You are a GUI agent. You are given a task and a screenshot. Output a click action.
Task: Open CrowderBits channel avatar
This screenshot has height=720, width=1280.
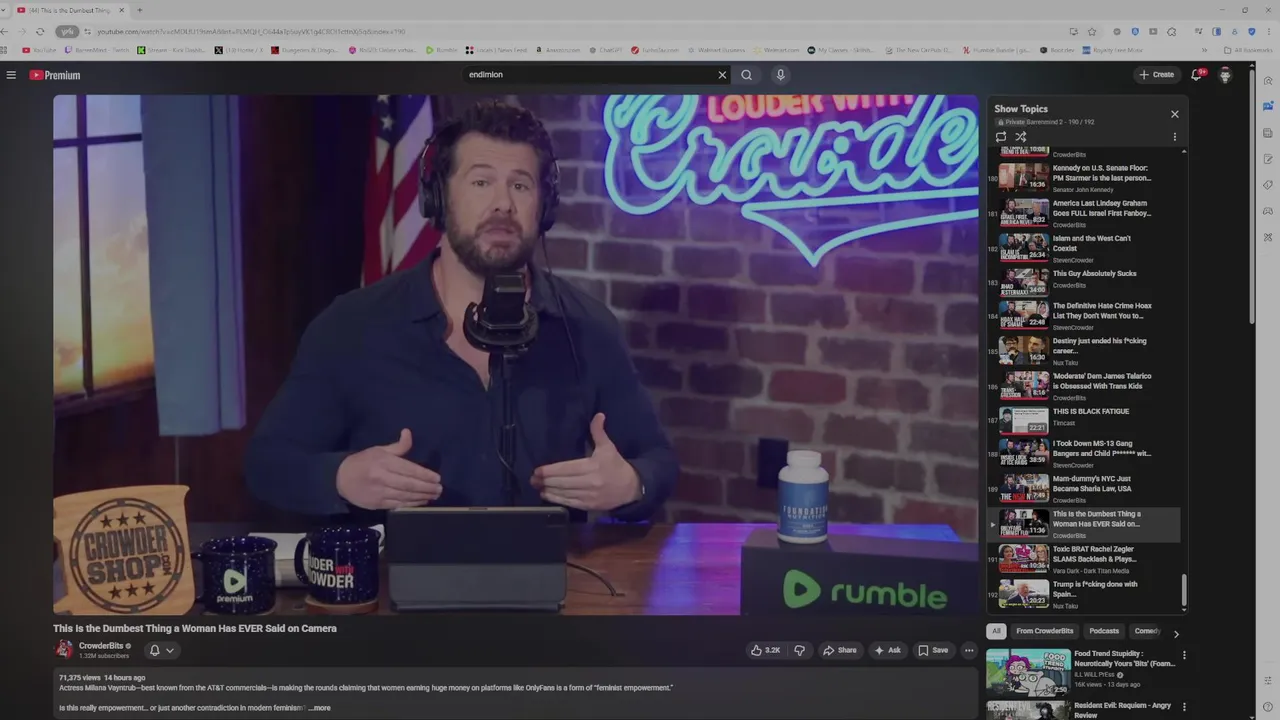(64, 650)
